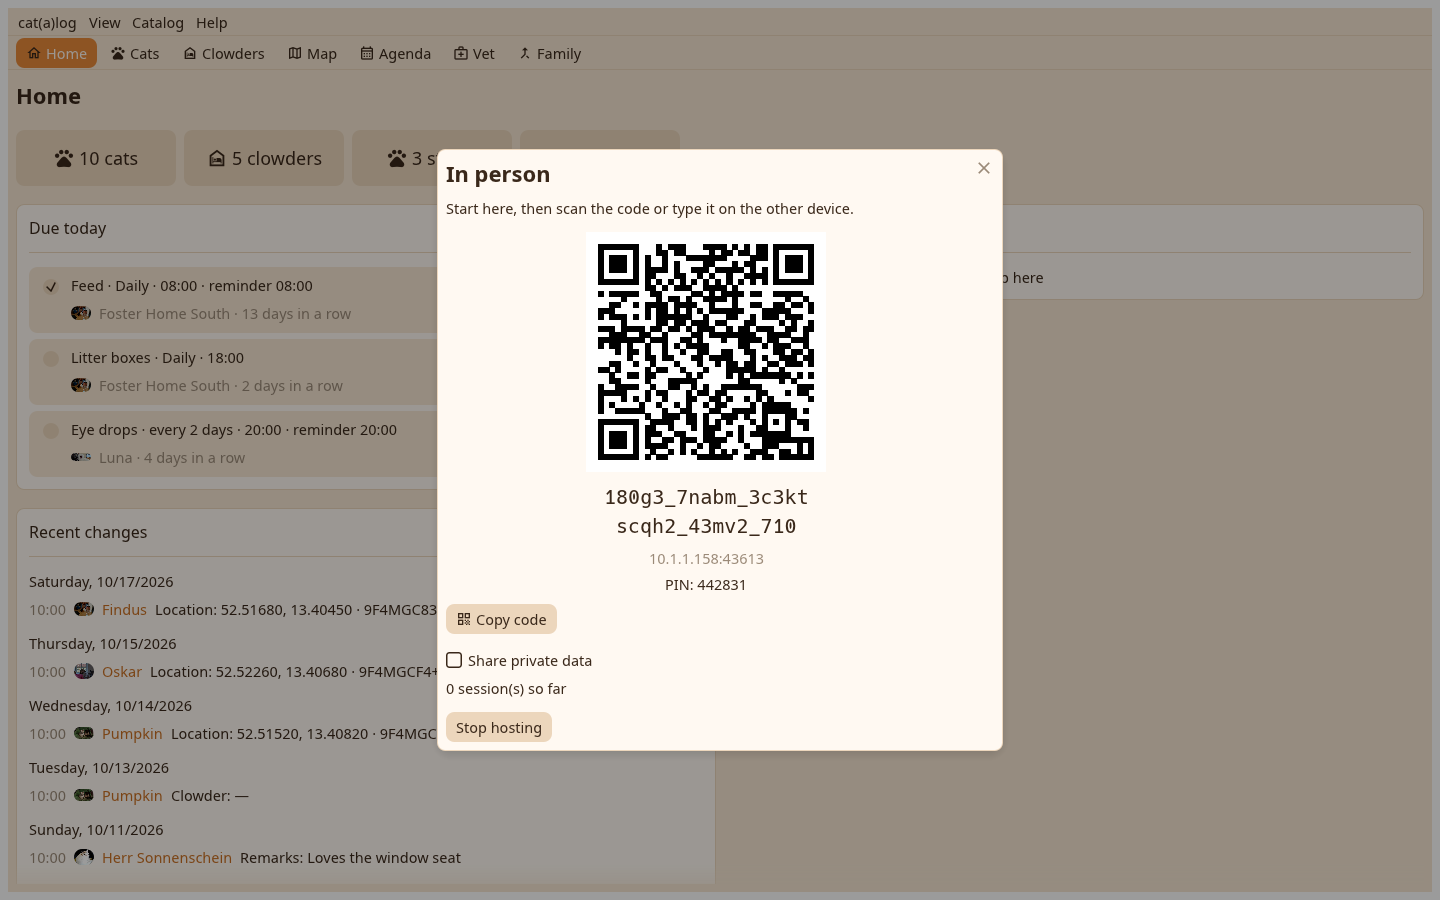This screenshot has width=1440, height=900.
Task: Uncheck the Feed daily task checkbox
Action: [51, 286]
